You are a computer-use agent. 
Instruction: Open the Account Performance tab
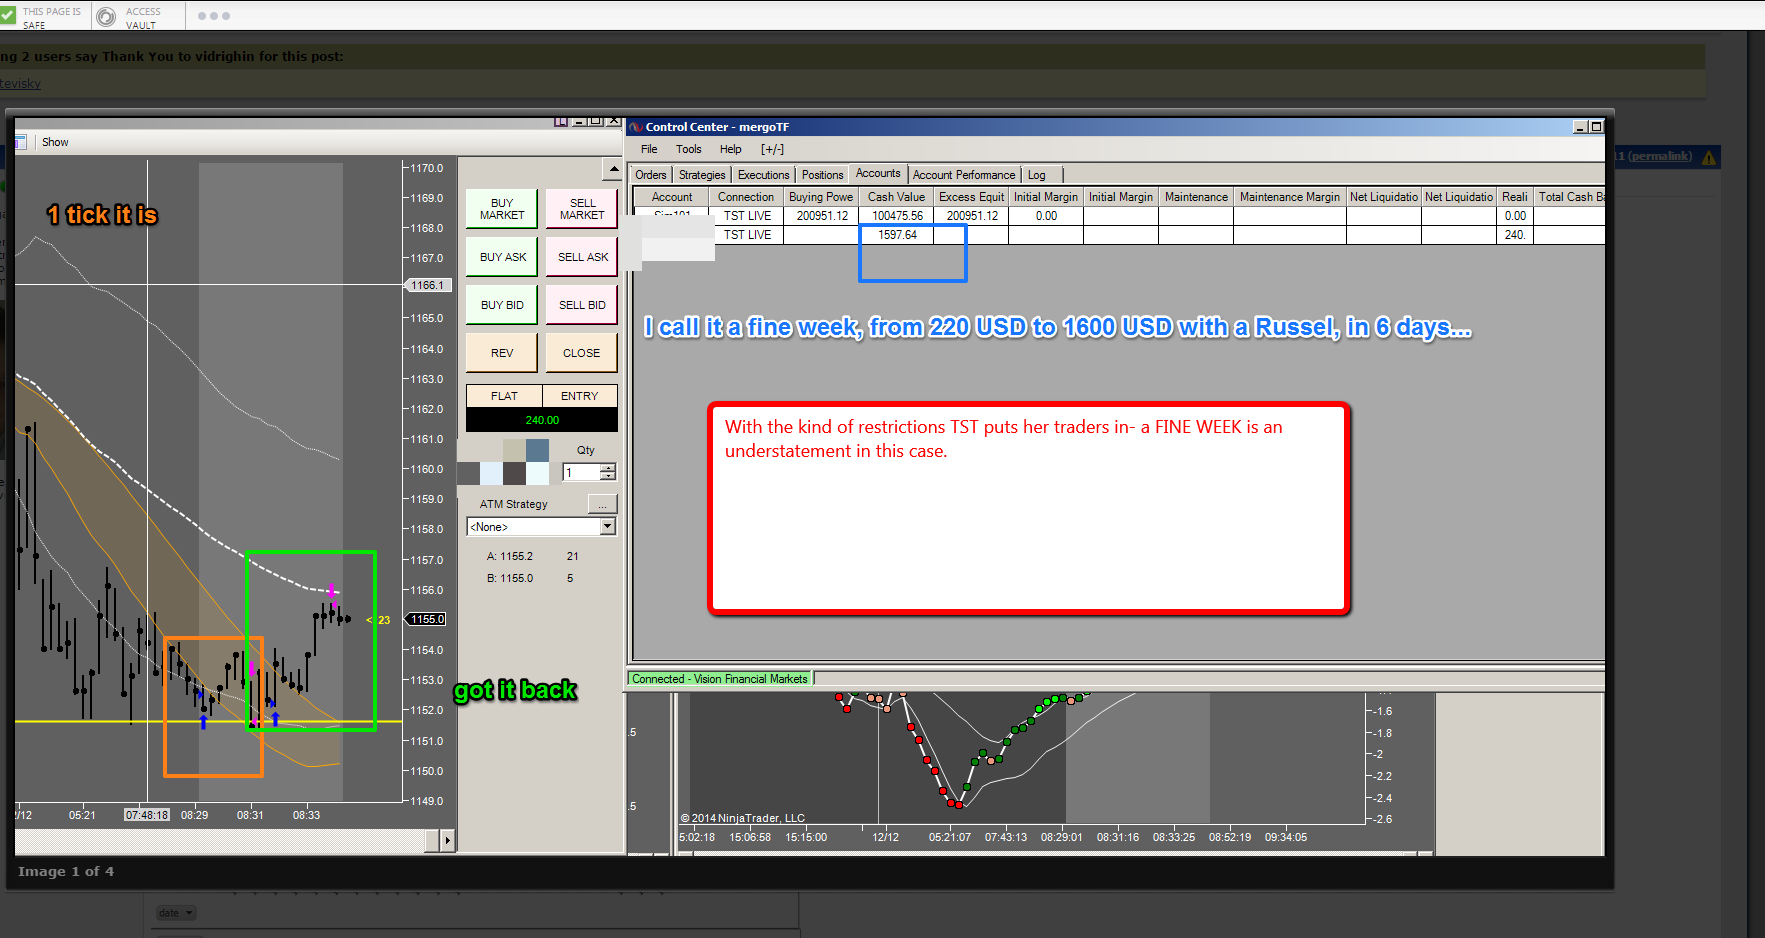tap(964, 175)
